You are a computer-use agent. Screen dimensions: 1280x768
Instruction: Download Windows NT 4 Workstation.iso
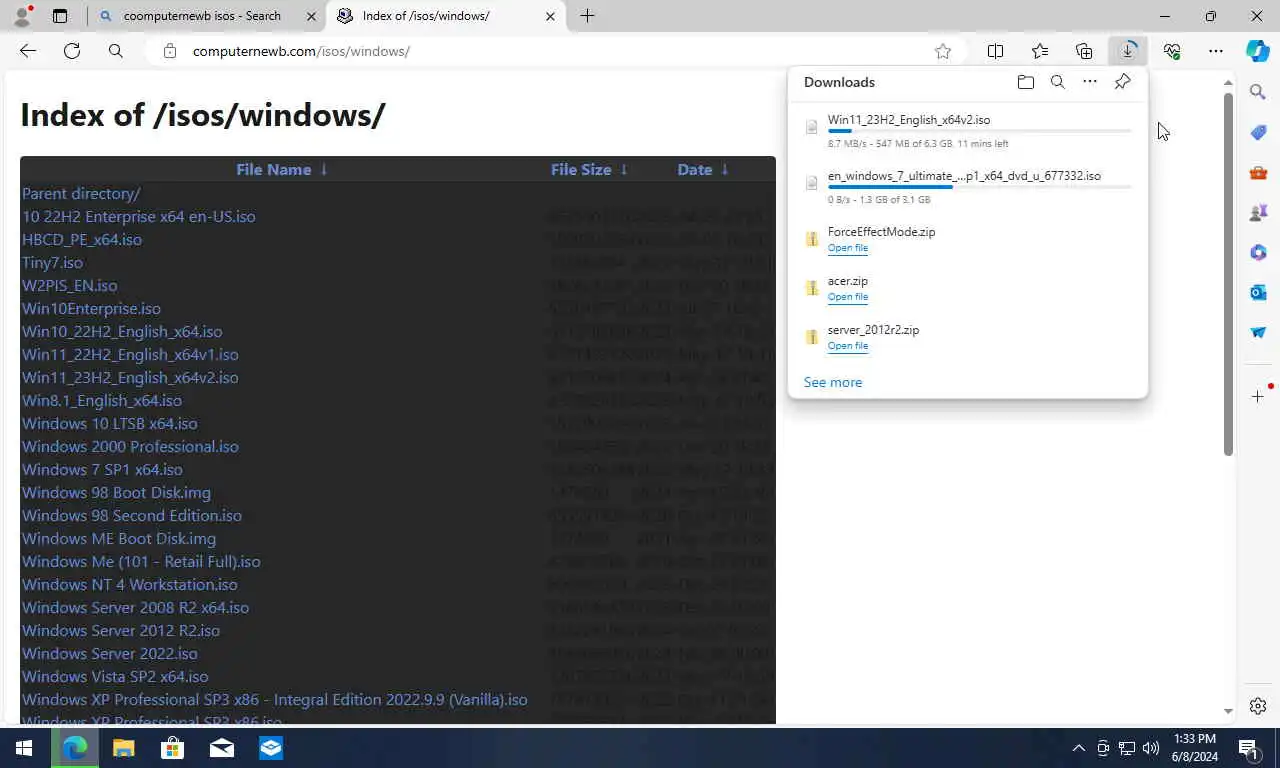click(x=130, y=584)
